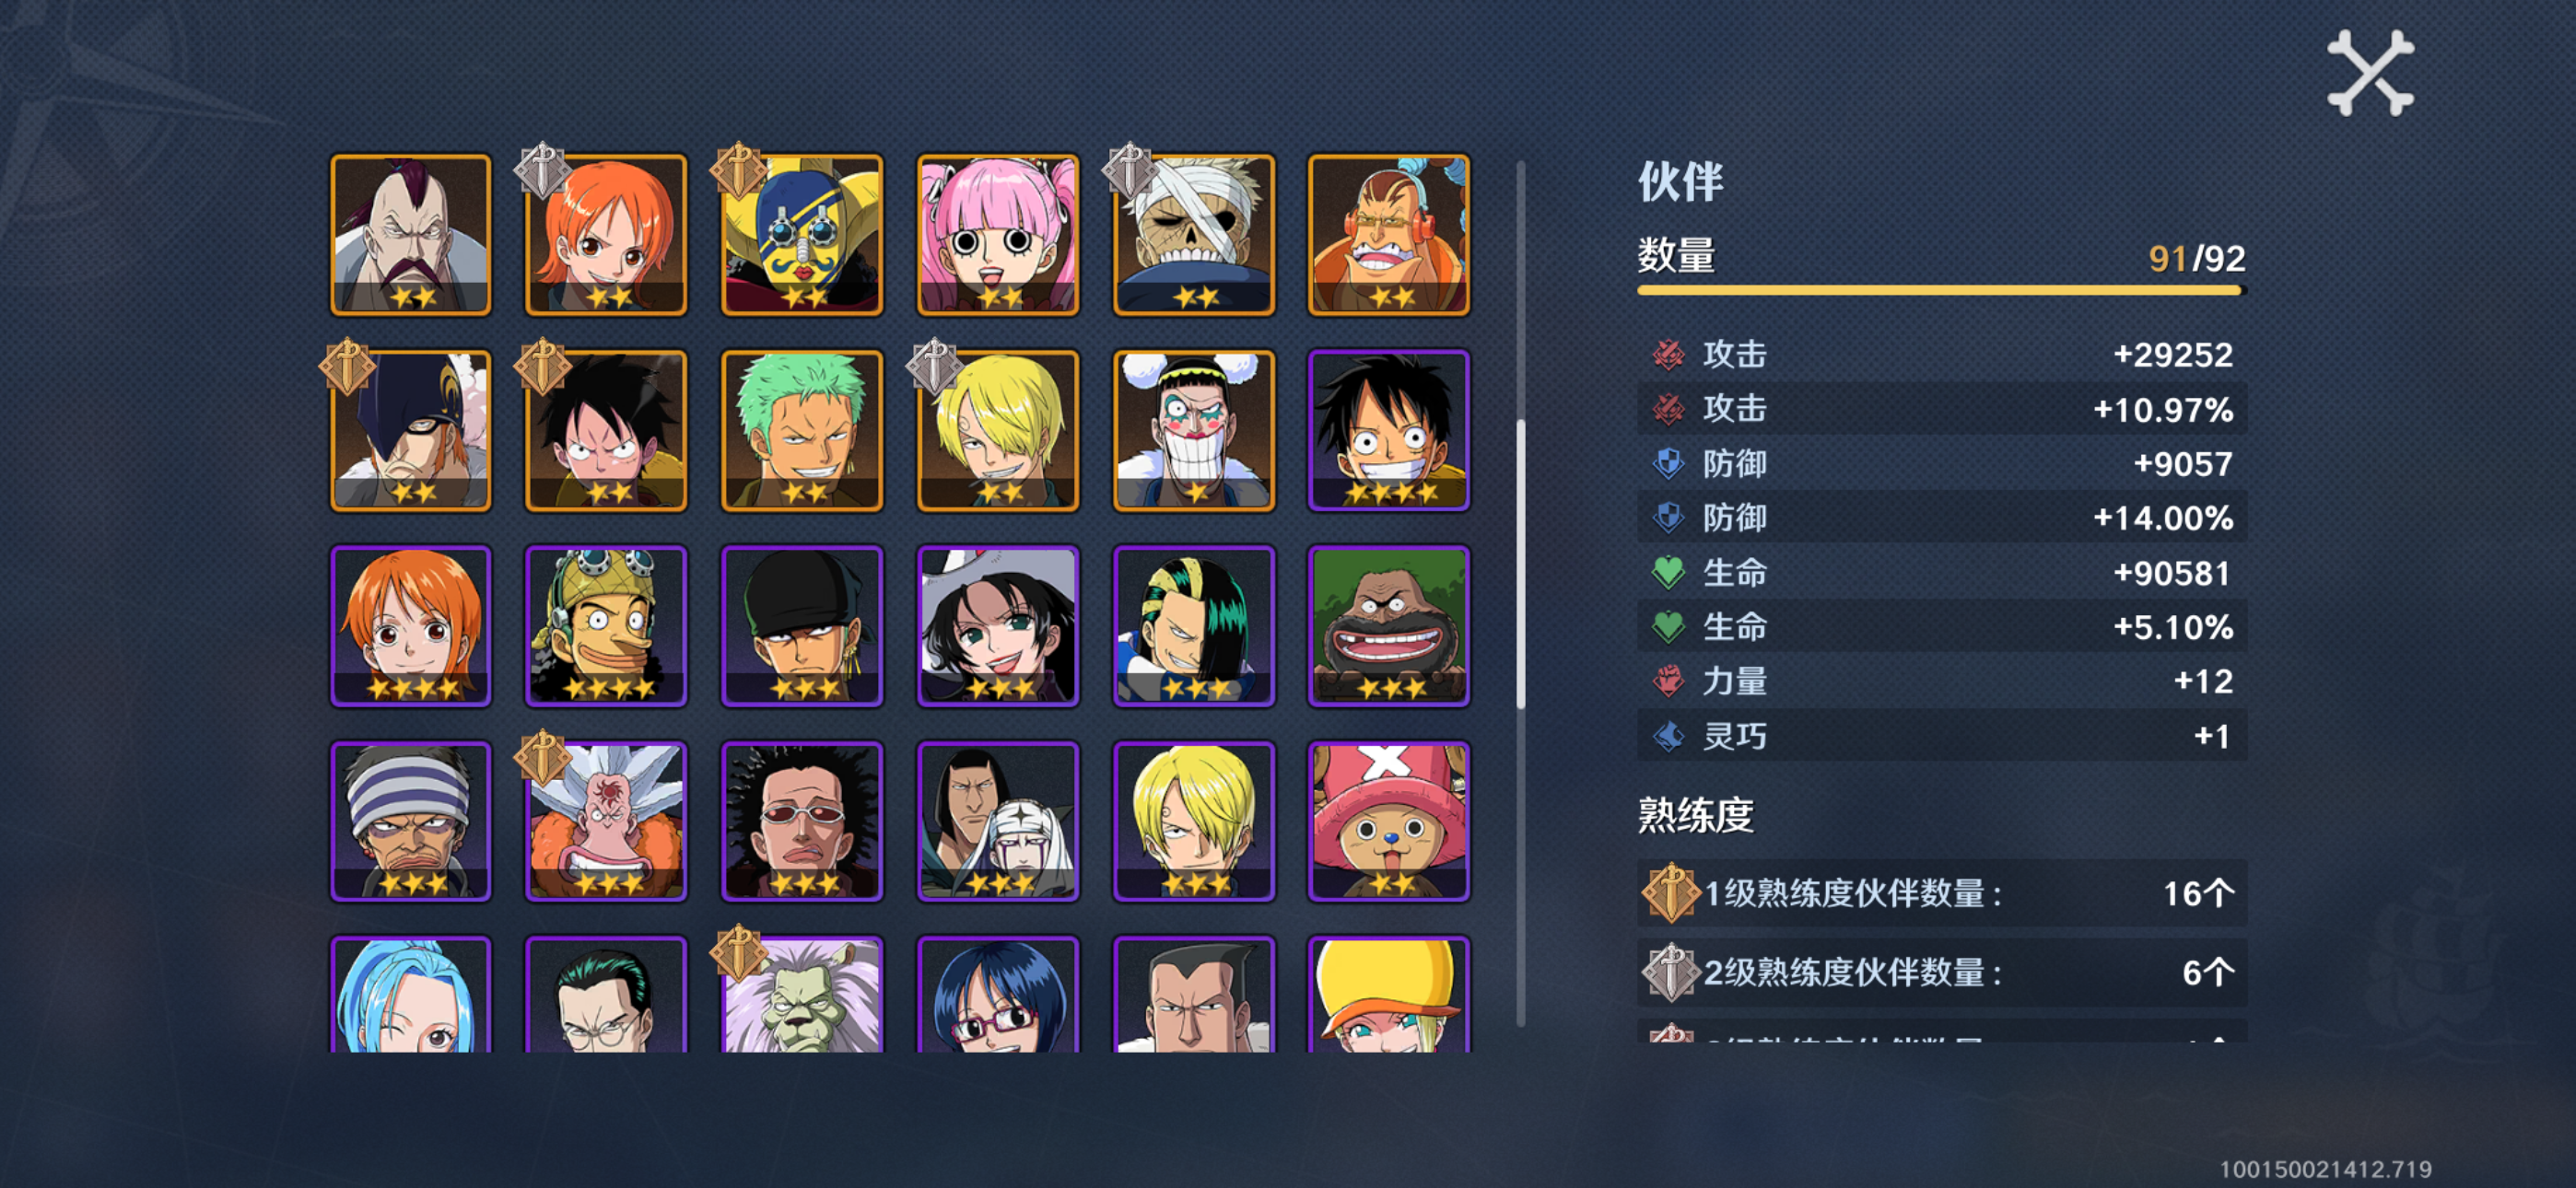
Task: Select four-star purple-frame Nami portrait
Action: click(x=411, y=626)
